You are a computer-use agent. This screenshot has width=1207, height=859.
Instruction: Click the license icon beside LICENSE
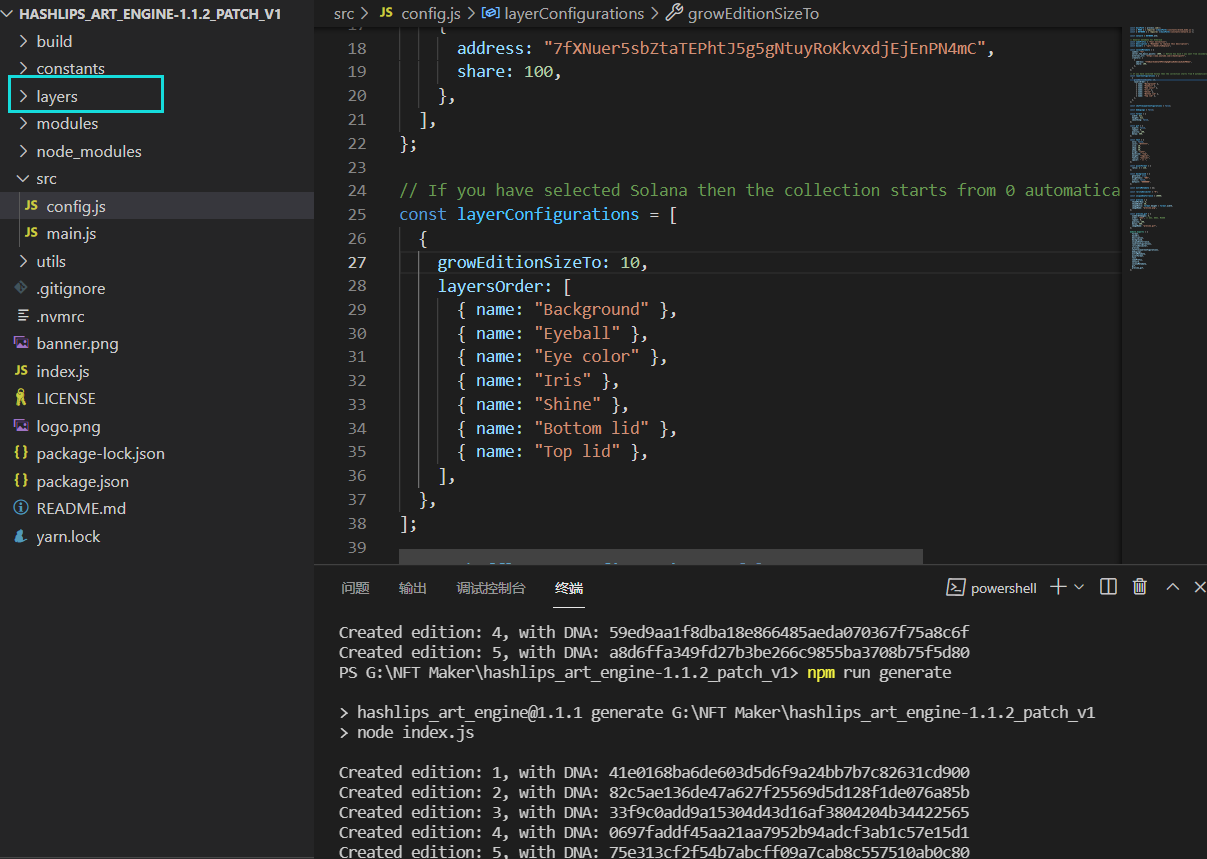click(21, 399)
